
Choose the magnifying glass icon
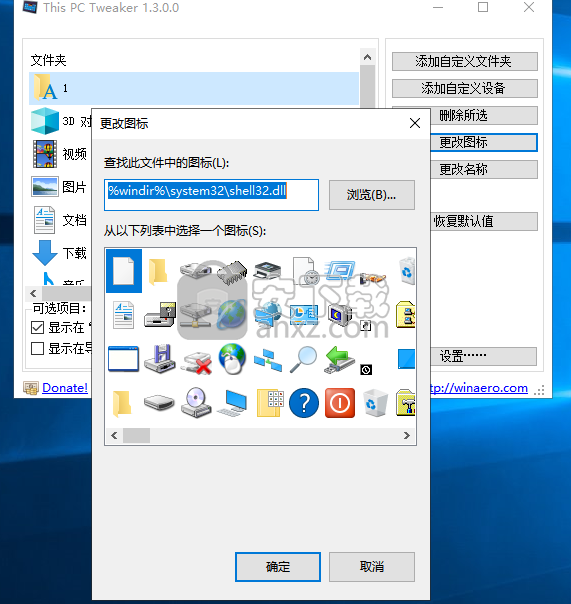pyautogui.click(x=304, y=359)
